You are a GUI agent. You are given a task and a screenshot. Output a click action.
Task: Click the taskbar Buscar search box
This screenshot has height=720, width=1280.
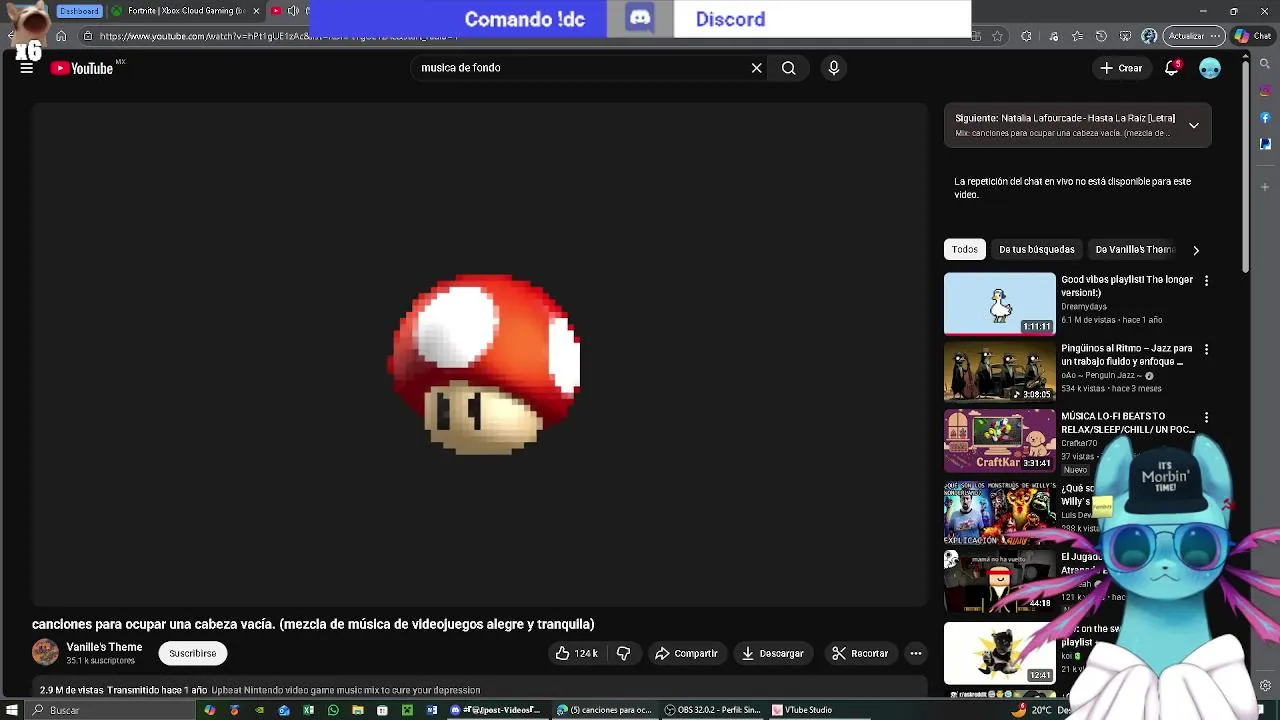click(x=110, y=710)
